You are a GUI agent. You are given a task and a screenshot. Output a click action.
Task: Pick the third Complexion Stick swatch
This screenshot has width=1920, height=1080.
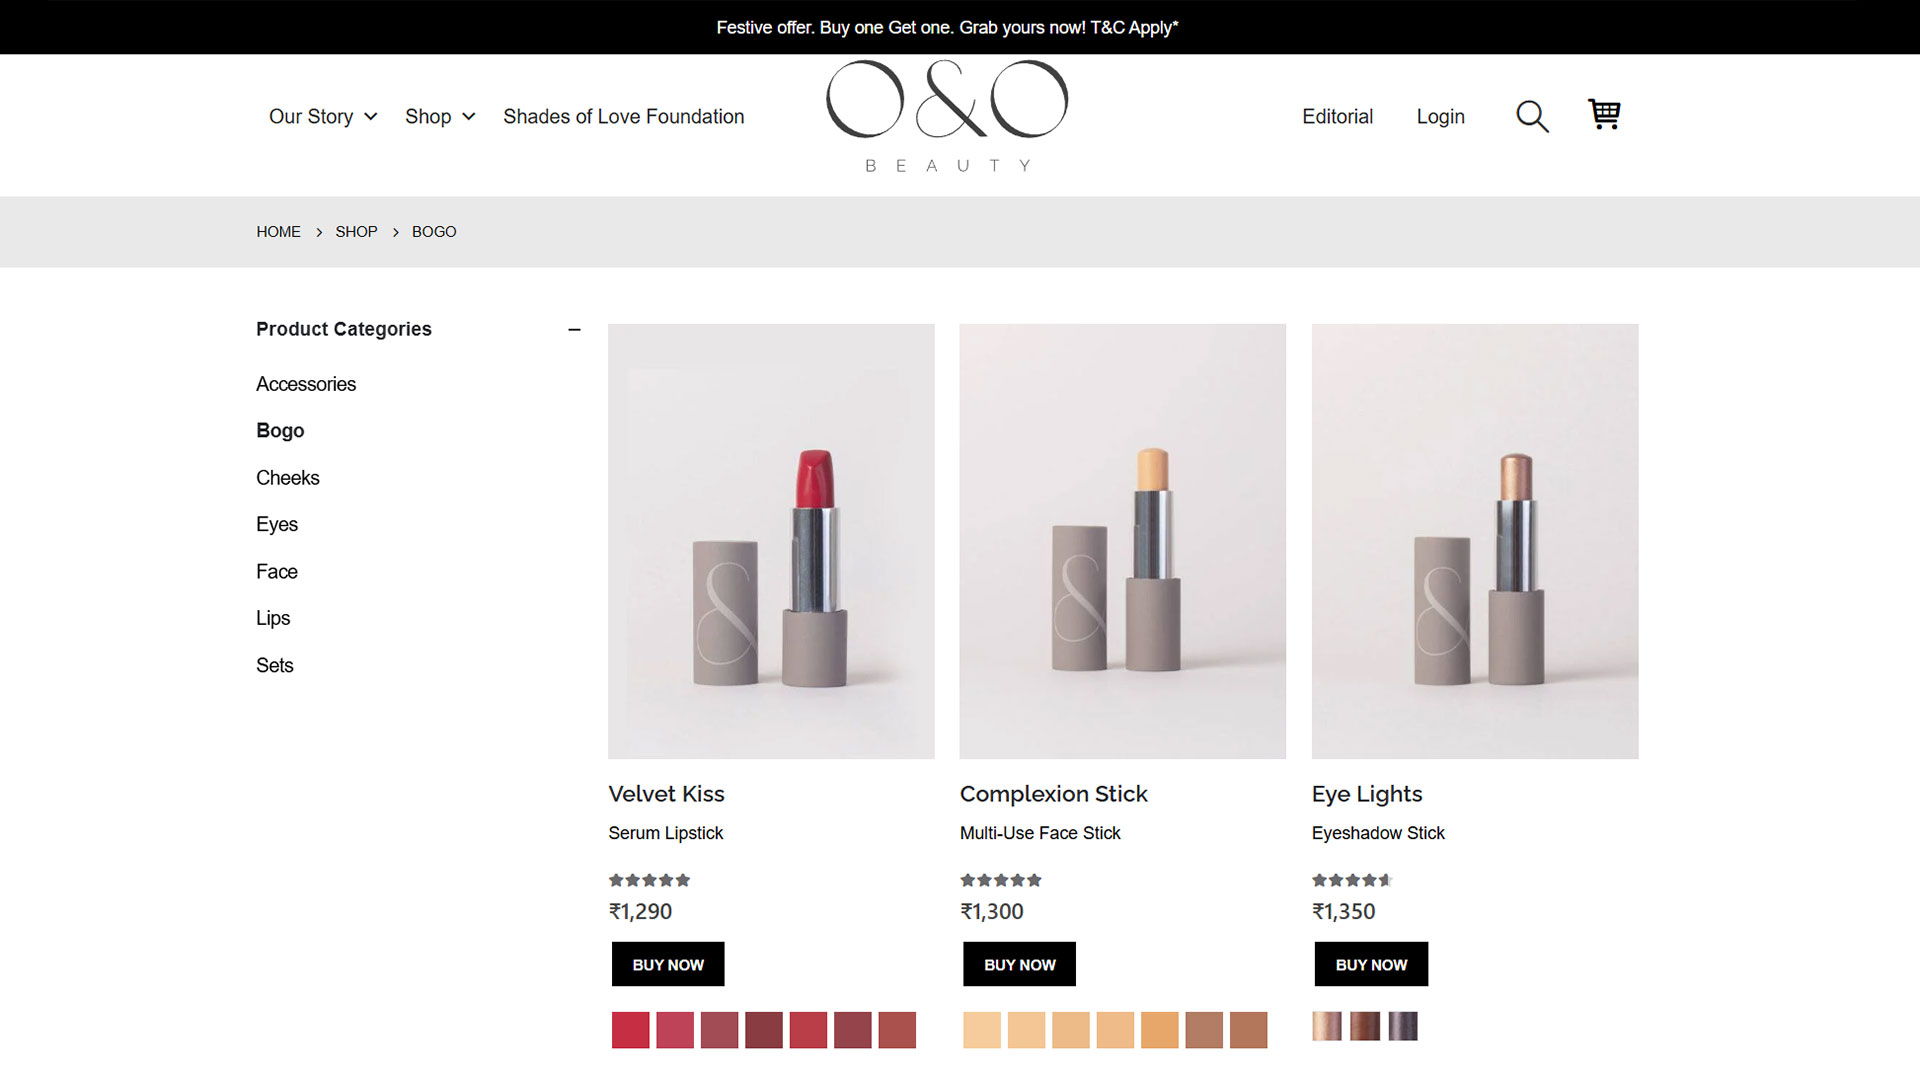[x=1071, y=1030]
